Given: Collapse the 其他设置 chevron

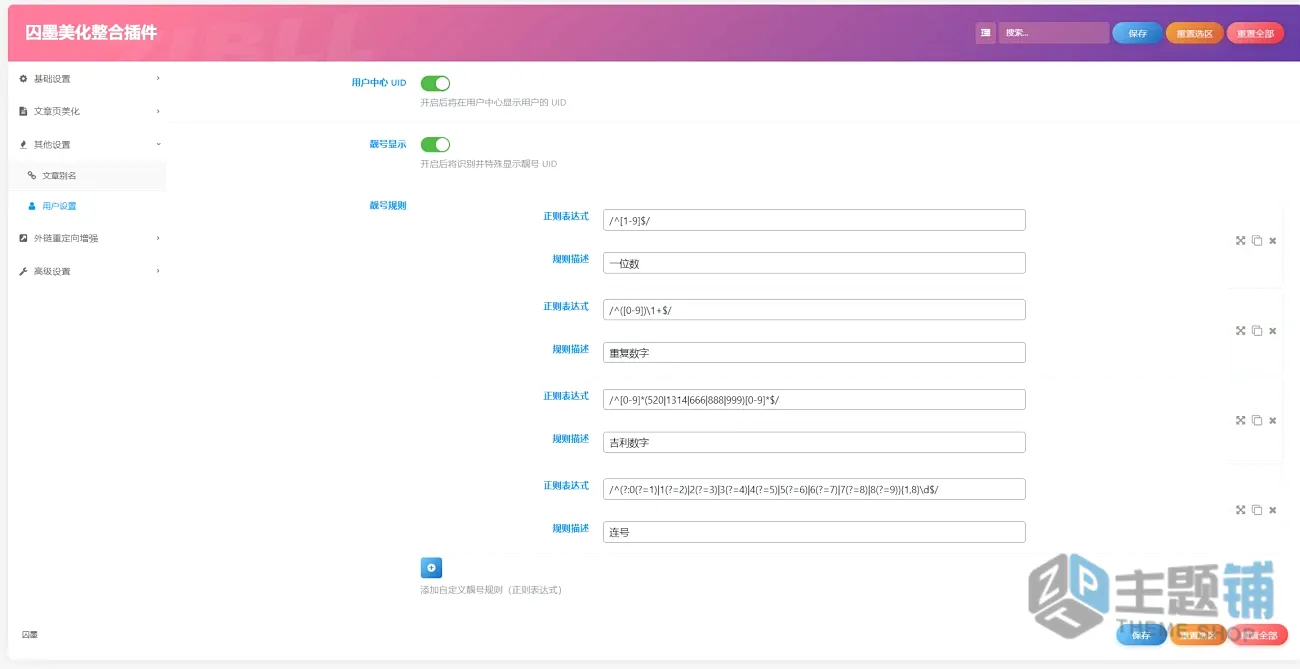Looking at the screenshot, I should (158, 145).
